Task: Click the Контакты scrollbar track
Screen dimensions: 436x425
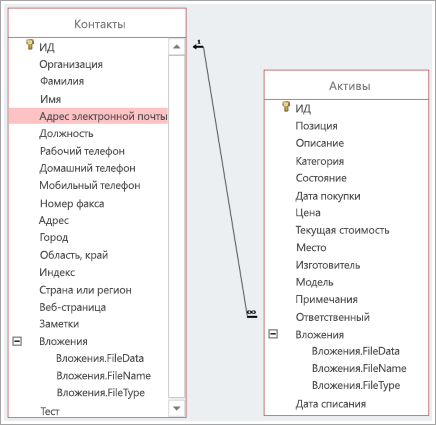Action: 177,227
